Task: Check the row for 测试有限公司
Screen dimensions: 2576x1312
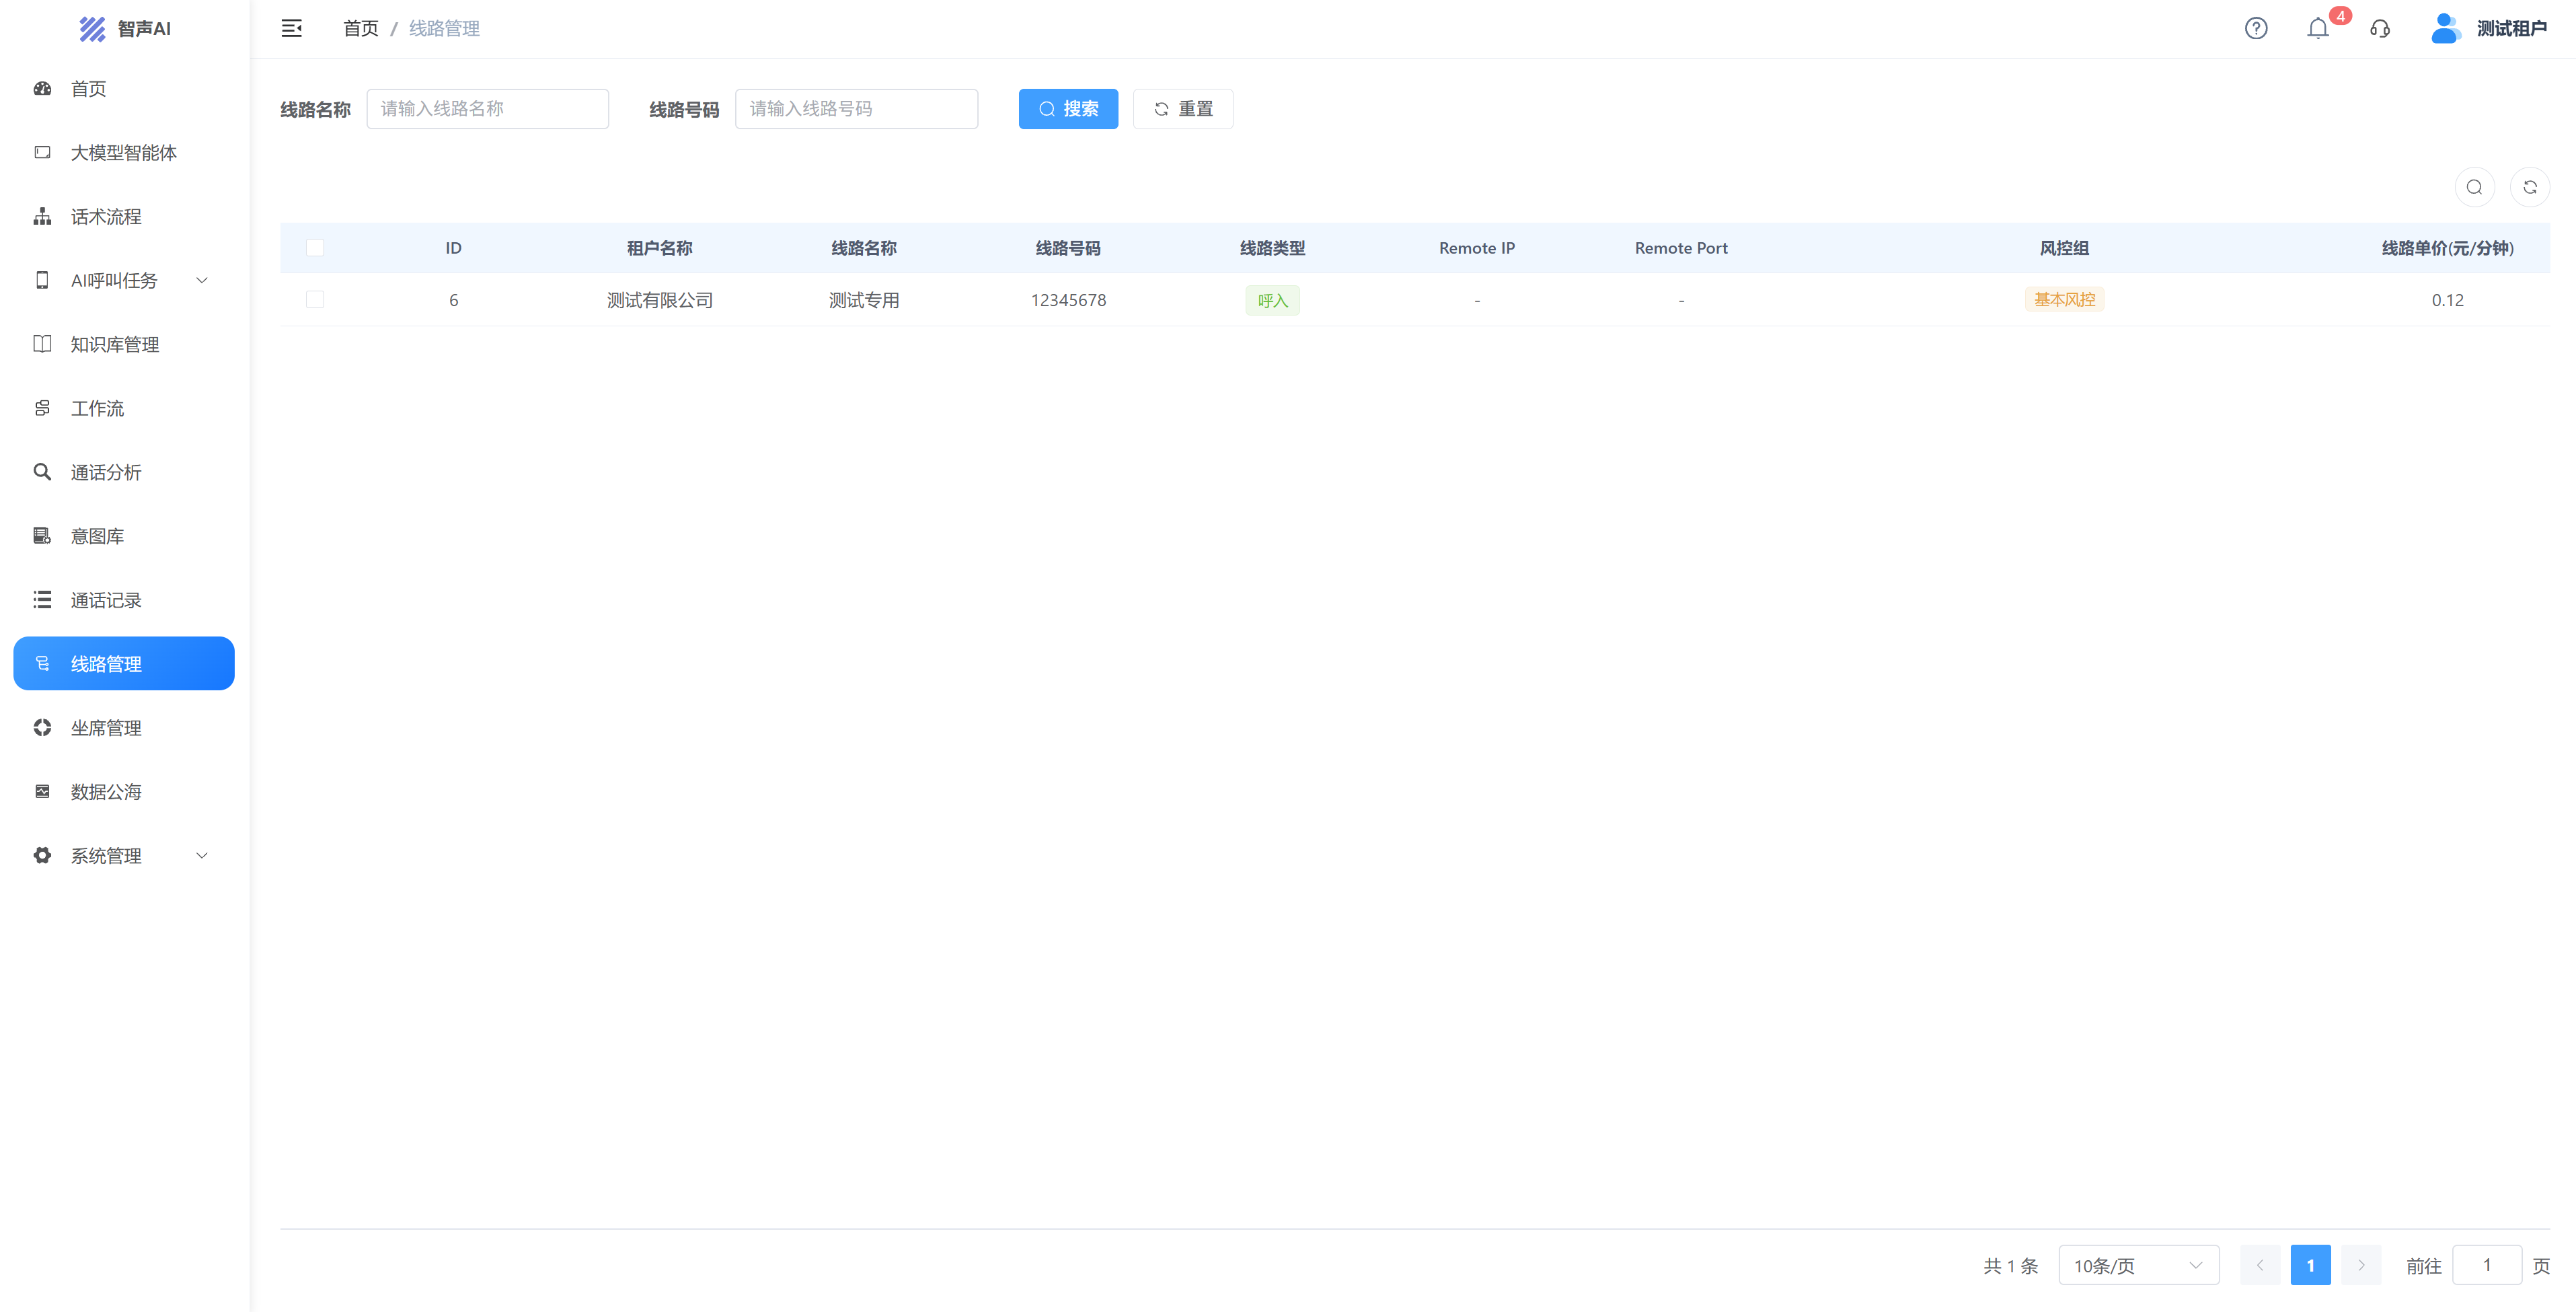Action: pos(315,300)
